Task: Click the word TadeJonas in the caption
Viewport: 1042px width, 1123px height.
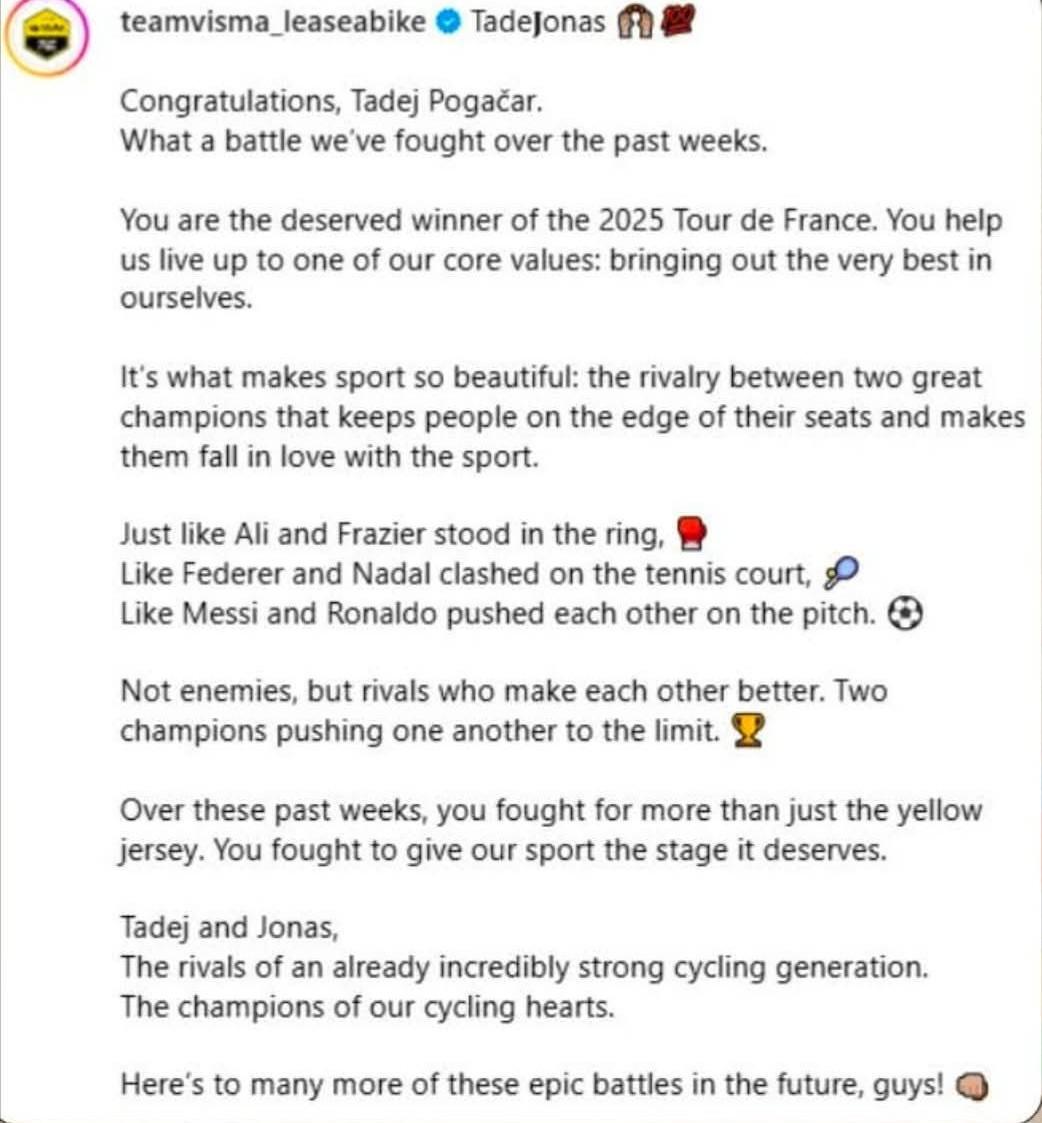Action: tap(538, 22)
